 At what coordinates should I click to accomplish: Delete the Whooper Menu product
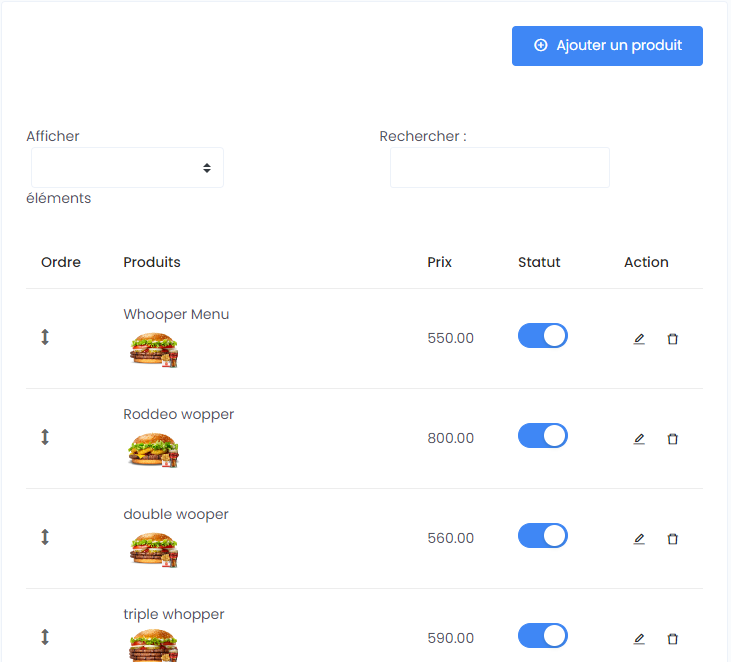click(672, 339)
